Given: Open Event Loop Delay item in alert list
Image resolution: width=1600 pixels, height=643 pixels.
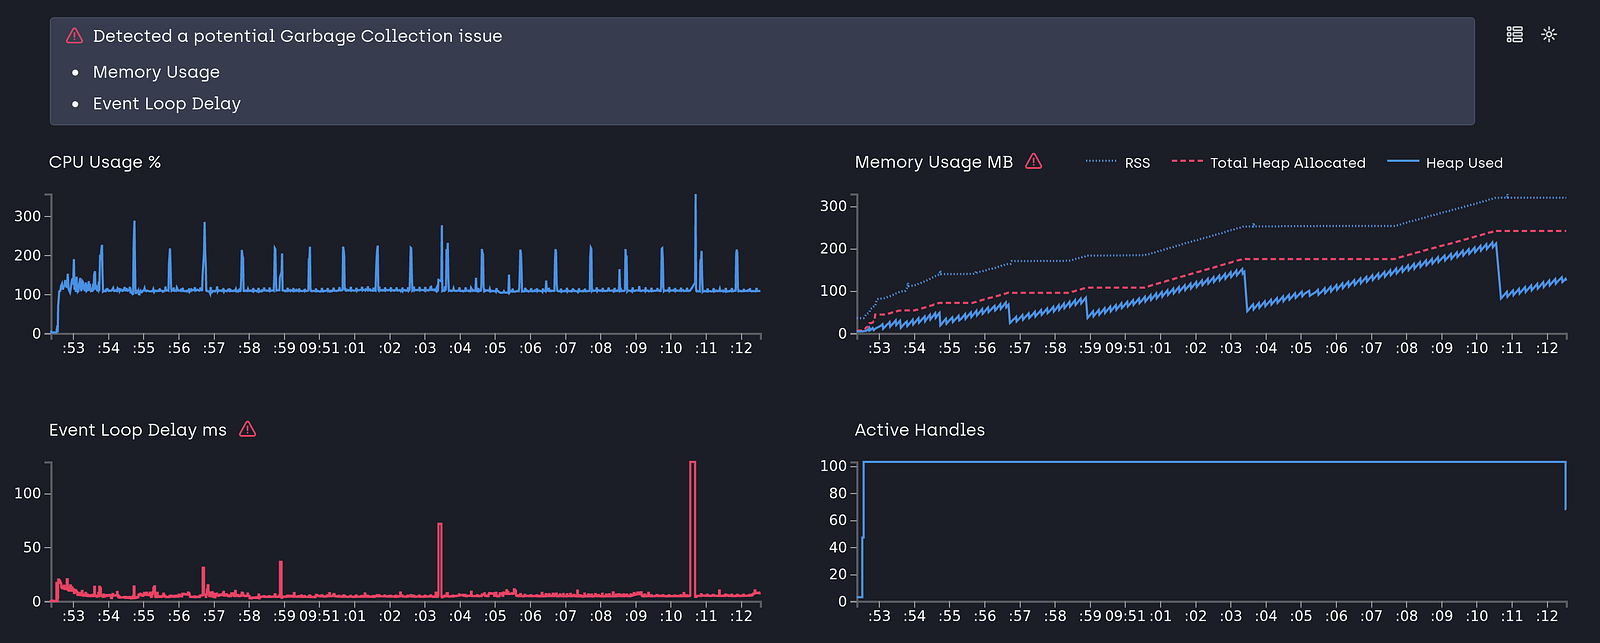Looking at the screenshot, I should tap(167, 104).
